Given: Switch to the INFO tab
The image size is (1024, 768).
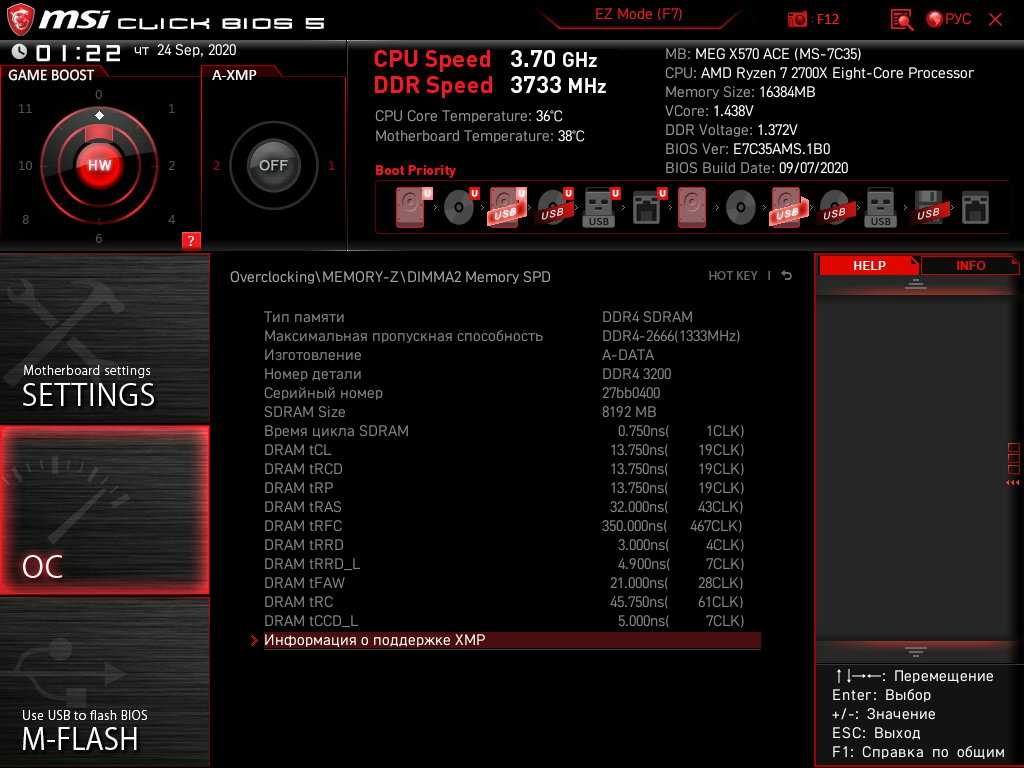Looking at the screenshot, I should 969,265.
